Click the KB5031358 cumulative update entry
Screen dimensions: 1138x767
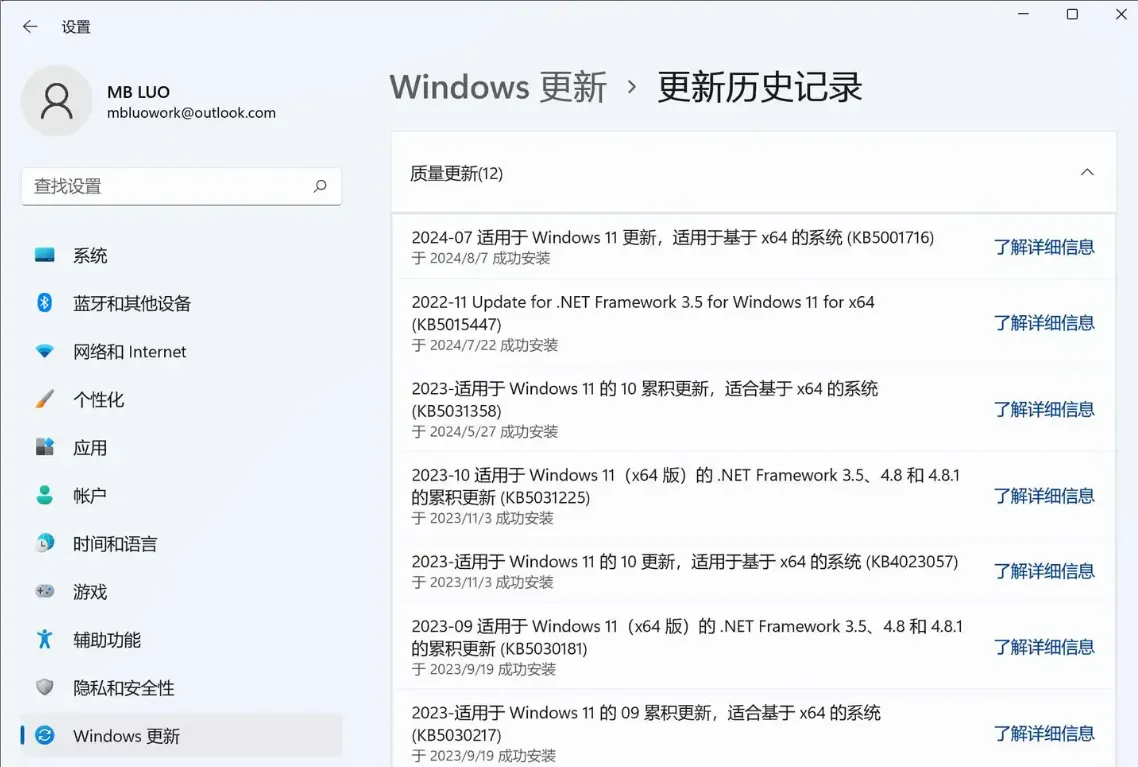[644, 399]
